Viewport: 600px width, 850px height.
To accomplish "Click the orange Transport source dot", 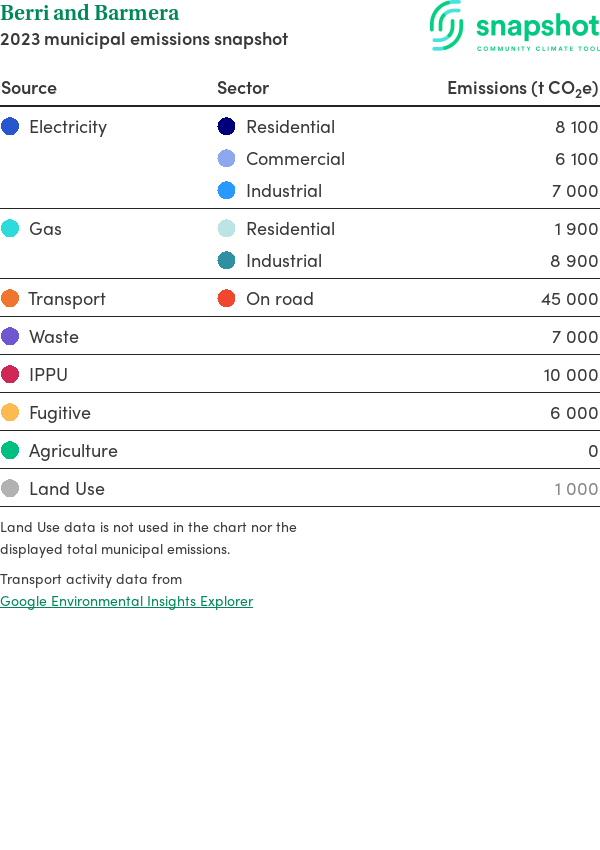I will coord(10,299).
